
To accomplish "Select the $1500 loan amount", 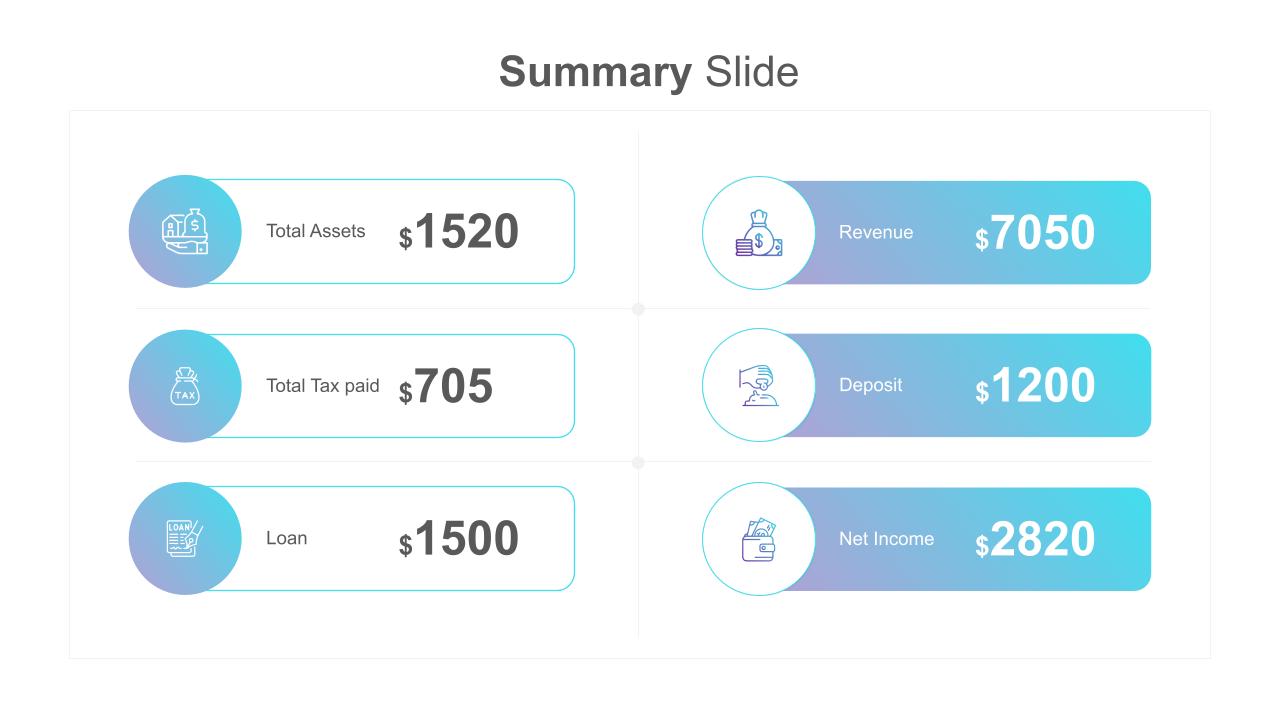I will click(x=459, y=539).
